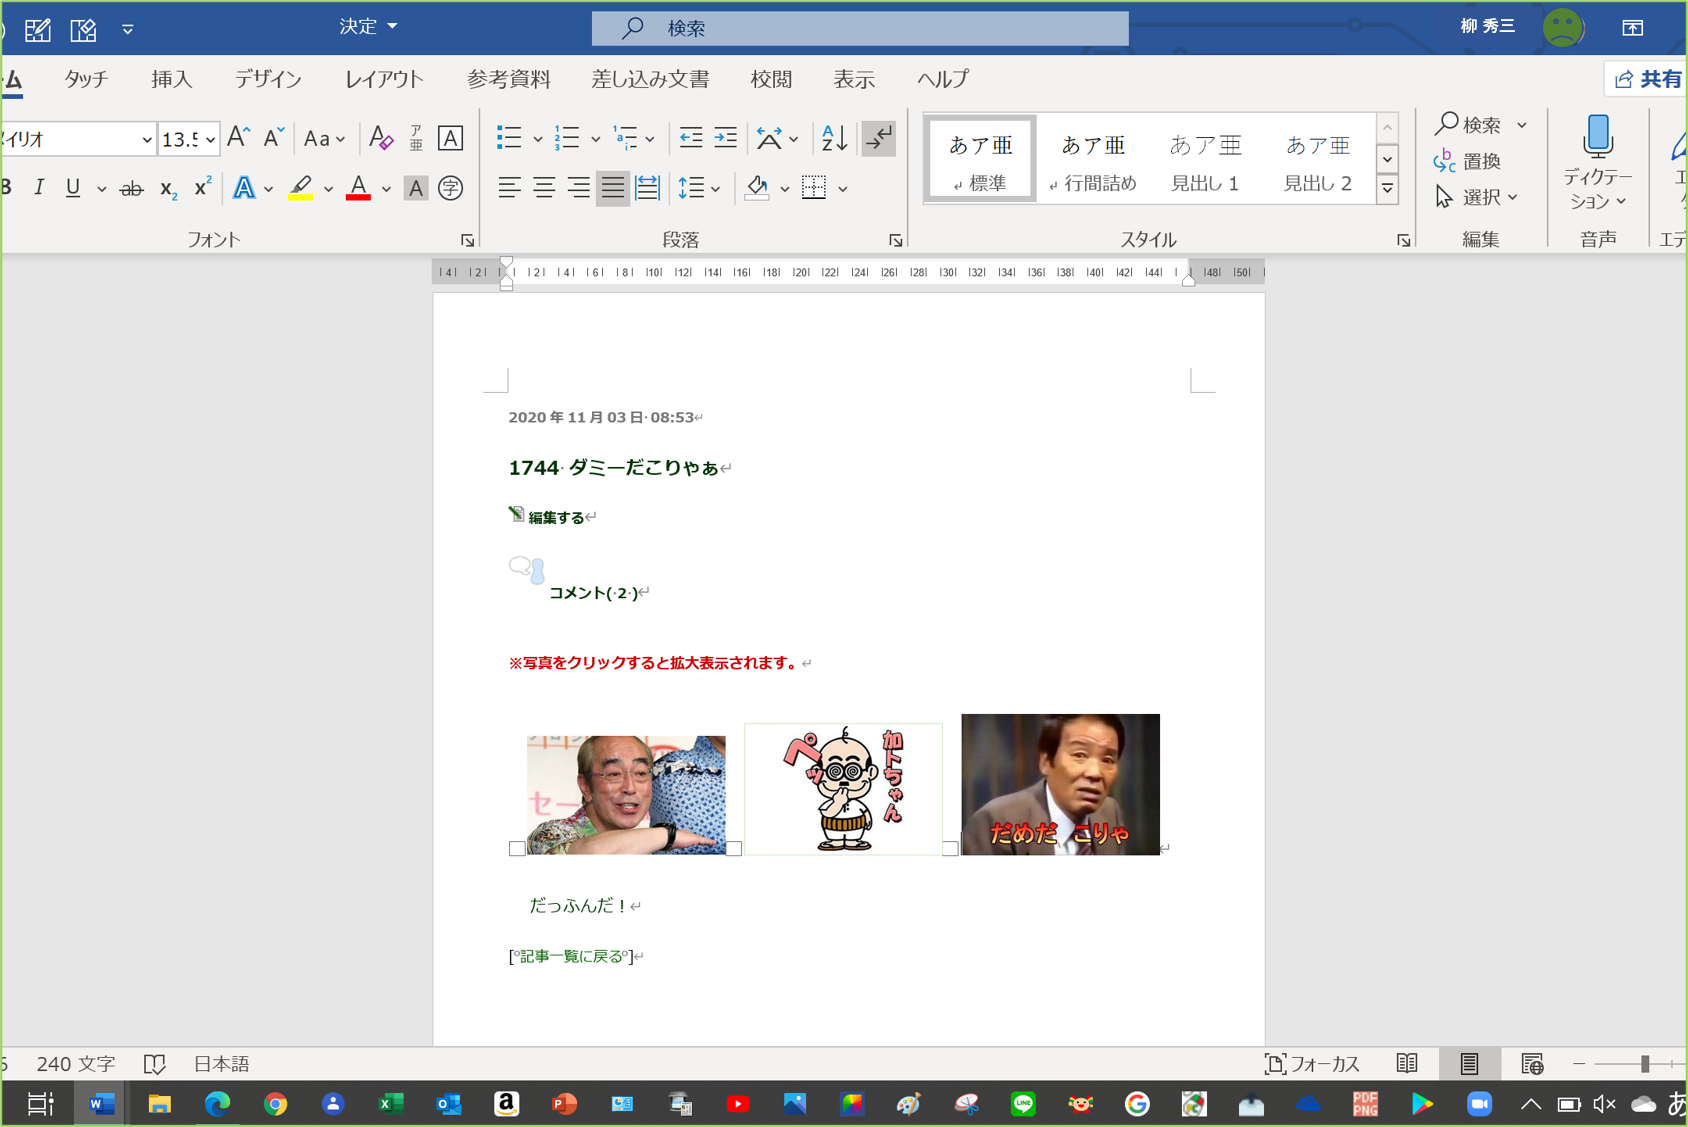1688x1127 pixels.
Task: Expand the styles gallery more arrow
Action: [x=1387, y=188]
